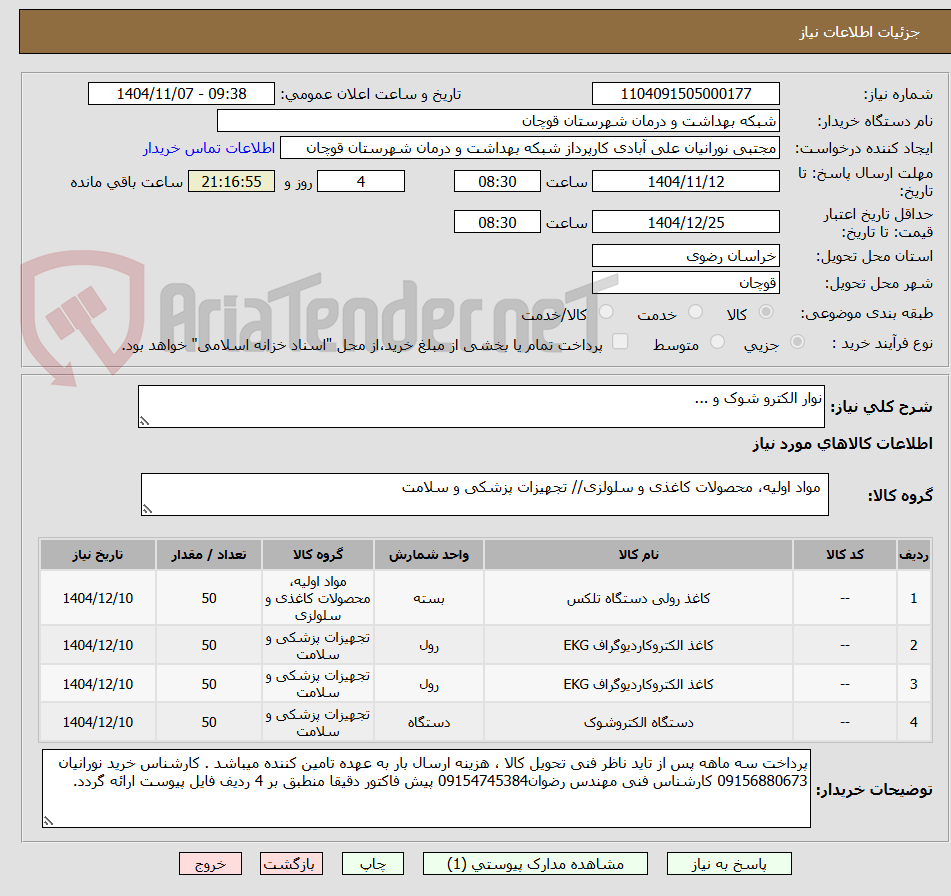Open اطلاعات تماس خریدار link
Screen dimensions: 951x896
pos(209,148)
